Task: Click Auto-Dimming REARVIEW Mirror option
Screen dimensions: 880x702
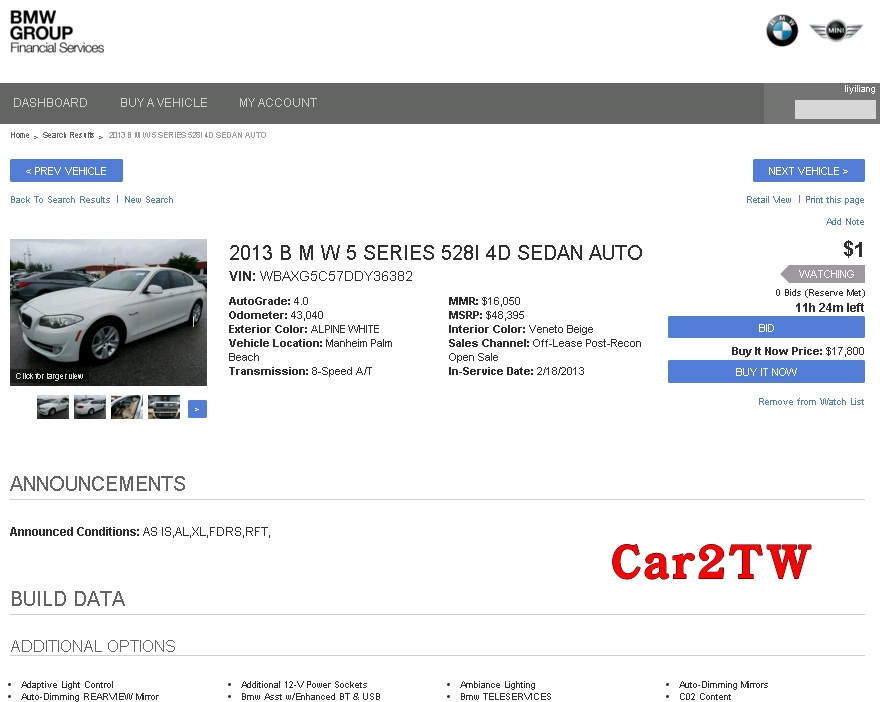Action: coord(90,697)
